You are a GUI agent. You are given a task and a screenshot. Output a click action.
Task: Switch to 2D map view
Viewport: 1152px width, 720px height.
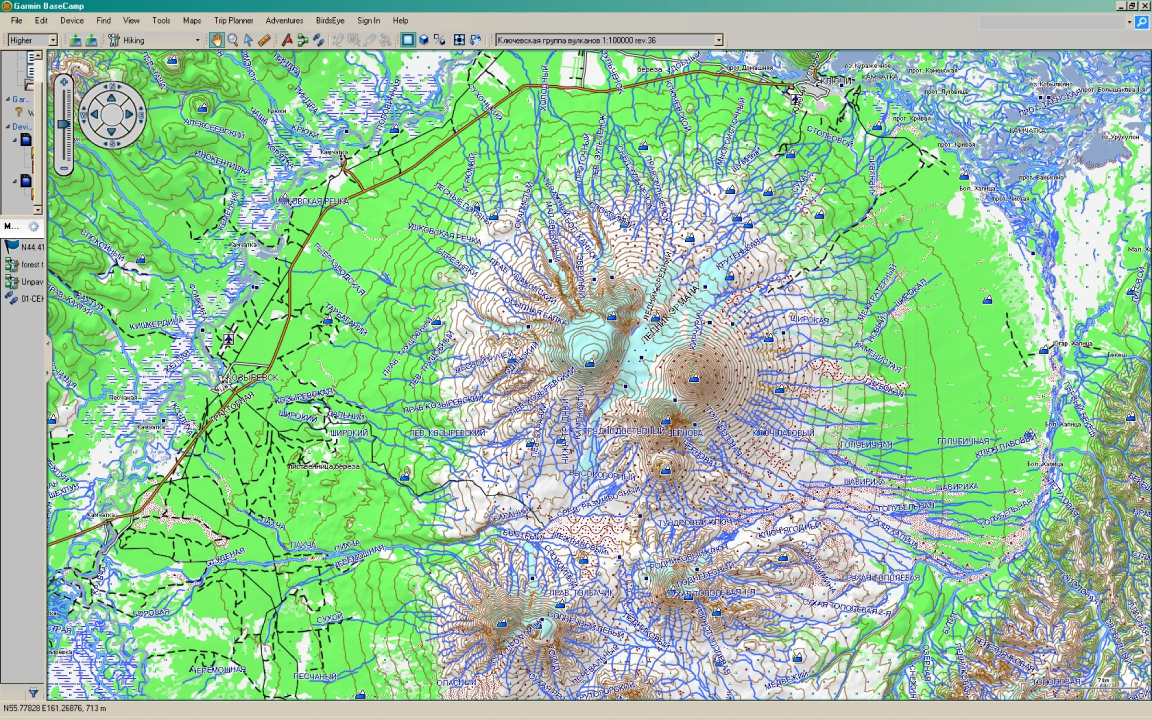click(x=408, y=40)
